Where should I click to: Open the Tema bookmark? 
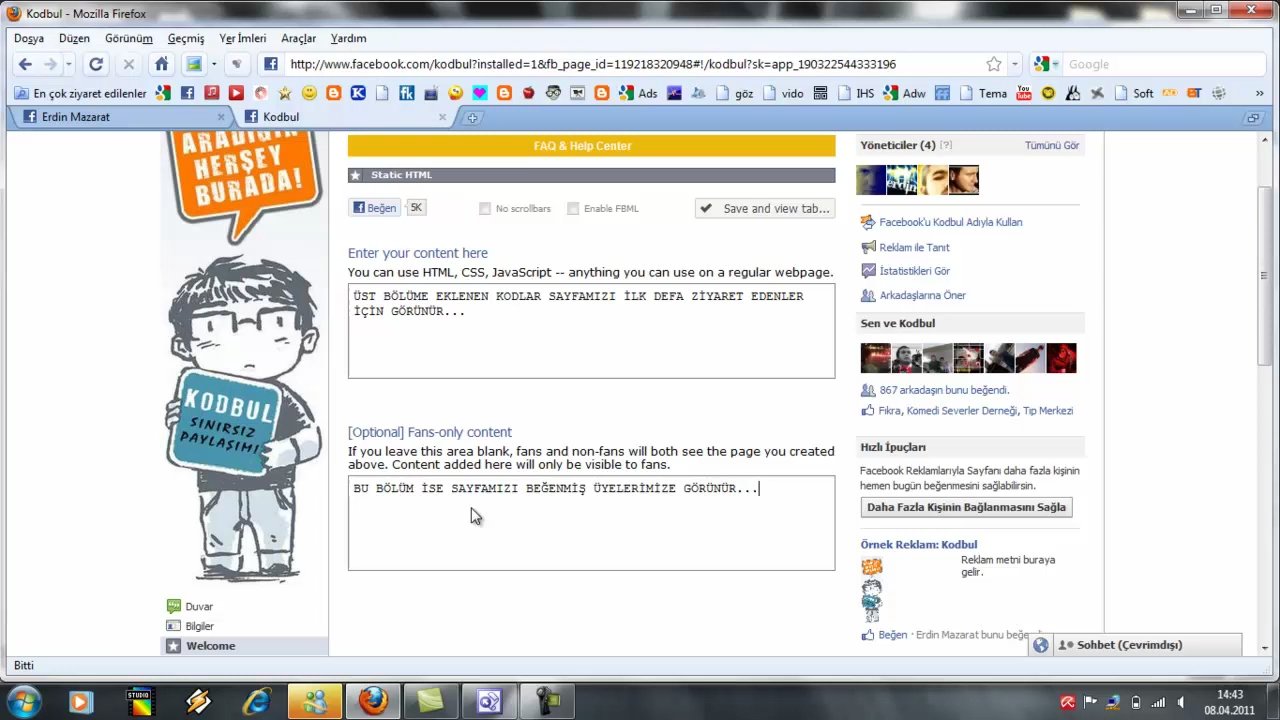pos(984,93)
